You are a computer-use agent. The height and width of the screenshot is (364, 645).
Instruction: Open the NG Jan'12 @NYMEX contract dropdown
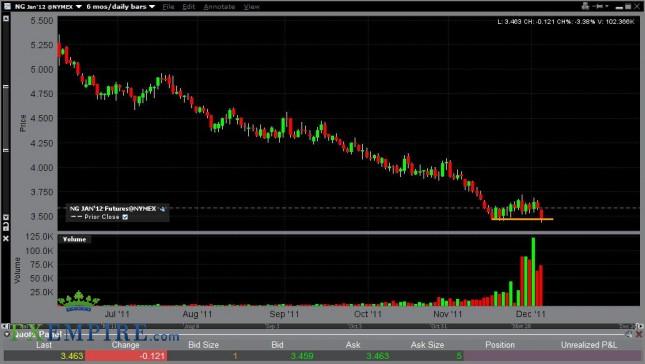pyautogui.click(x=49, y=7)
